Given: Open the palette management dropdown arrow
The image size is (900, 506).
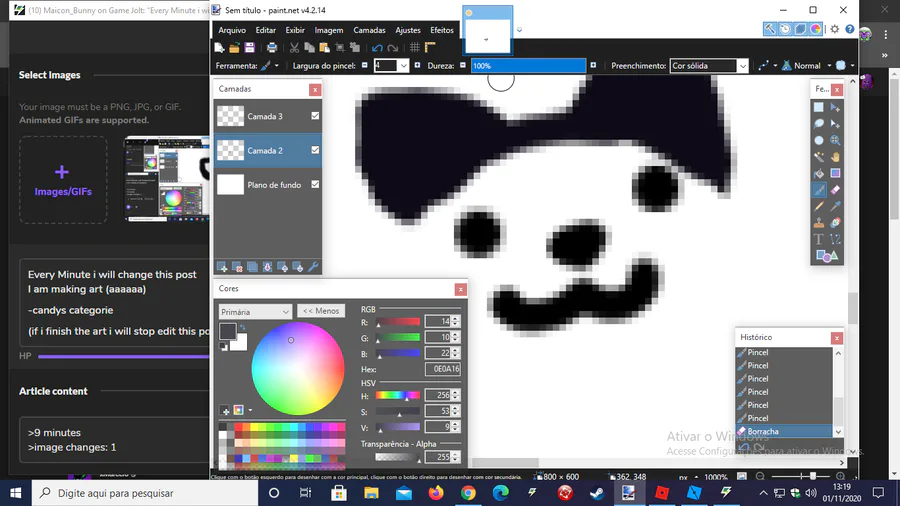Looking at the screenshot, I should [x=250, y=410].
